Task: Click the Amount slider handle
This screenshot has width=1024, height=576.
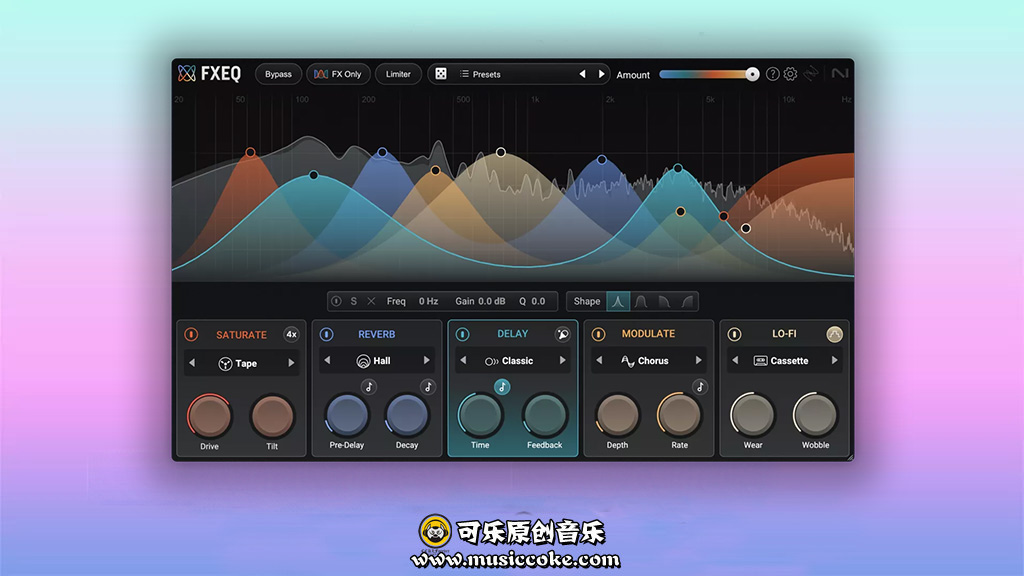Action: point(752,74)
